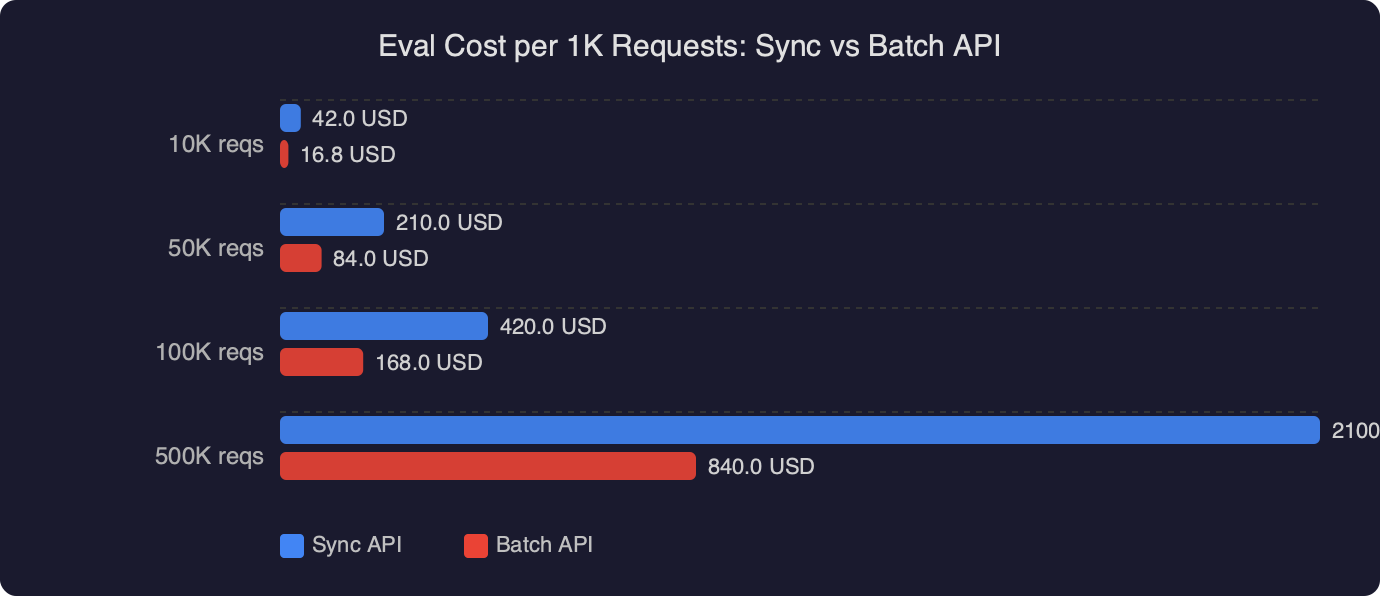1380x596 pixels.
Task: Select the red 84.0 USD bar
Action: 301,258
